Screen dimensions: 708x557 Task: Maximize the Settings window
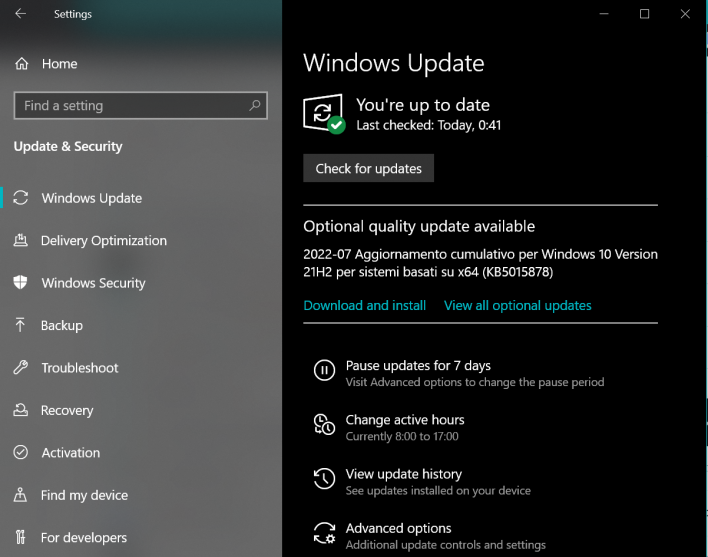coord(645,14)
